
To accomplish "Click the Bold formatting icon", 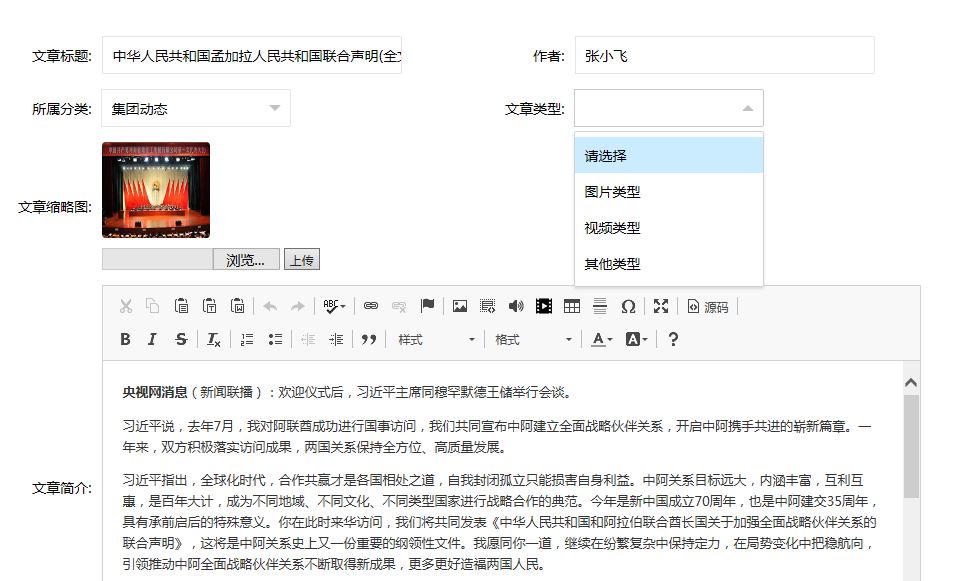I will point(125,340).
